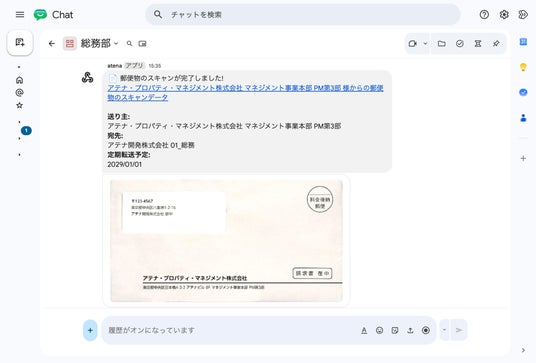This screenshot has width=536, height=363.
Task: Pin this conversation with pin icon
Action: [x=496, y=43]
